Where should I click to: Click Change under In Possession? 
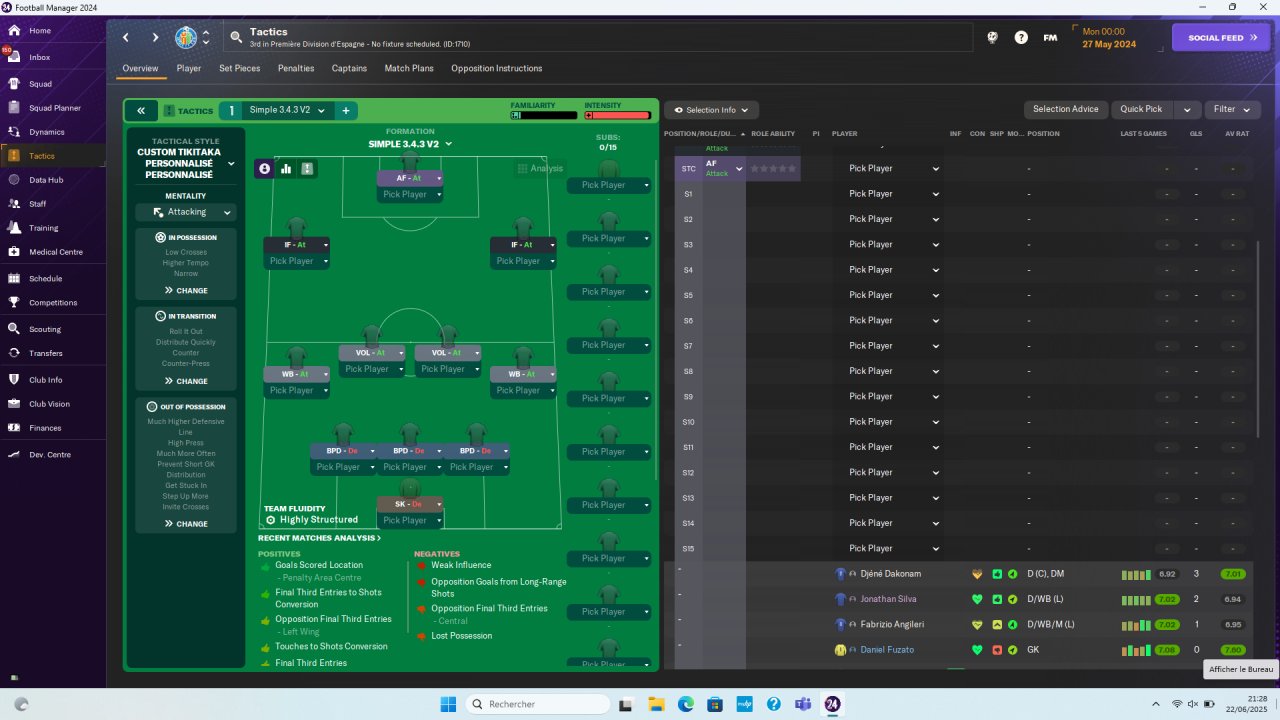pyautogui.click(x=186, y=291)
